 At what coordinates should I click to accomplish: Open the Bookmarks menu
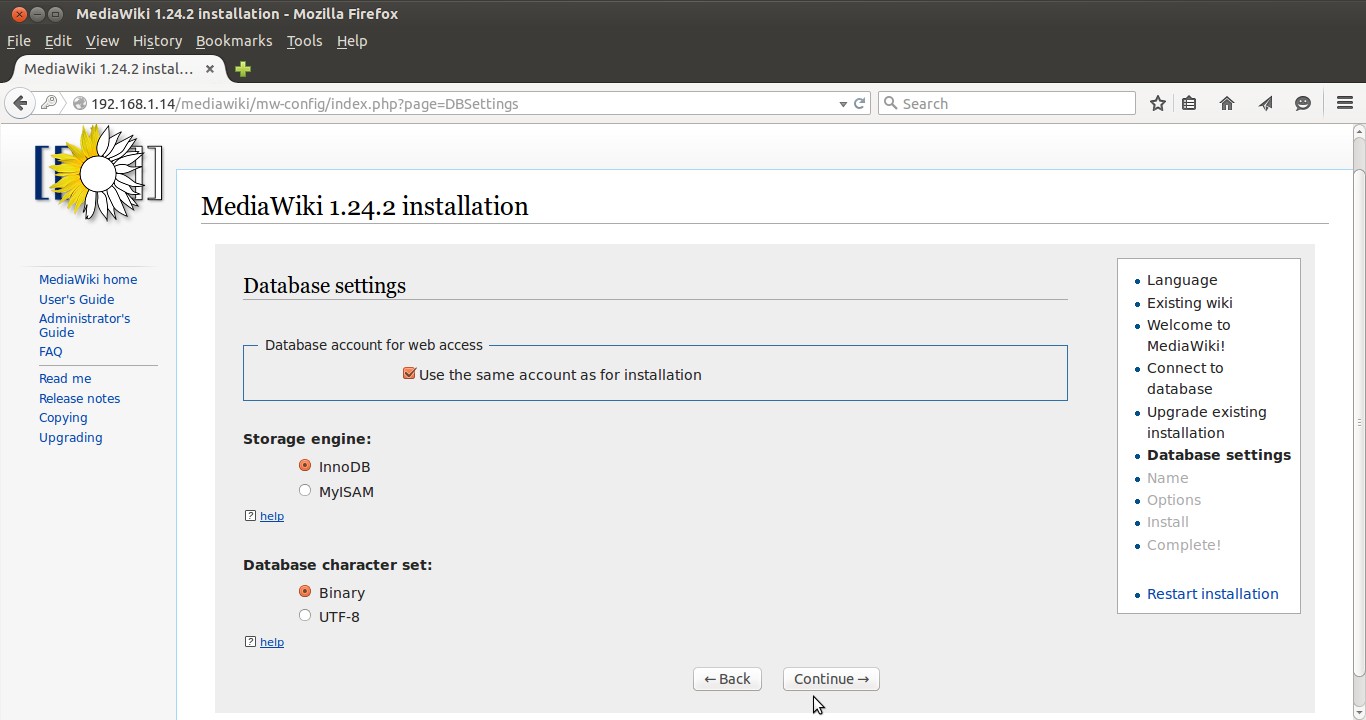tap(234, 41)
